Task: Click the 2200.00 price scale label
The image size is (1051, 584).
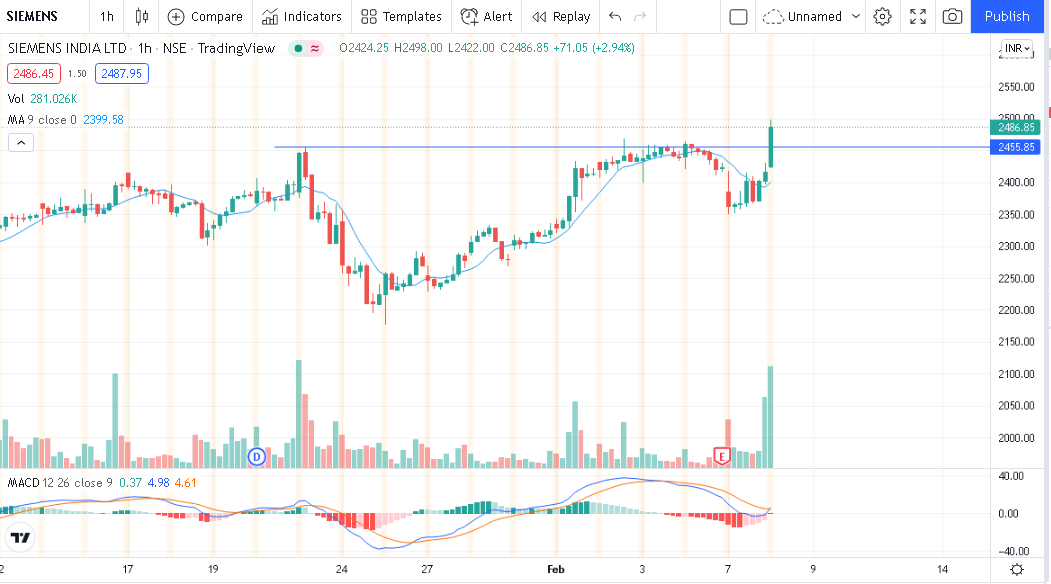Action: tap(1016, 310)
